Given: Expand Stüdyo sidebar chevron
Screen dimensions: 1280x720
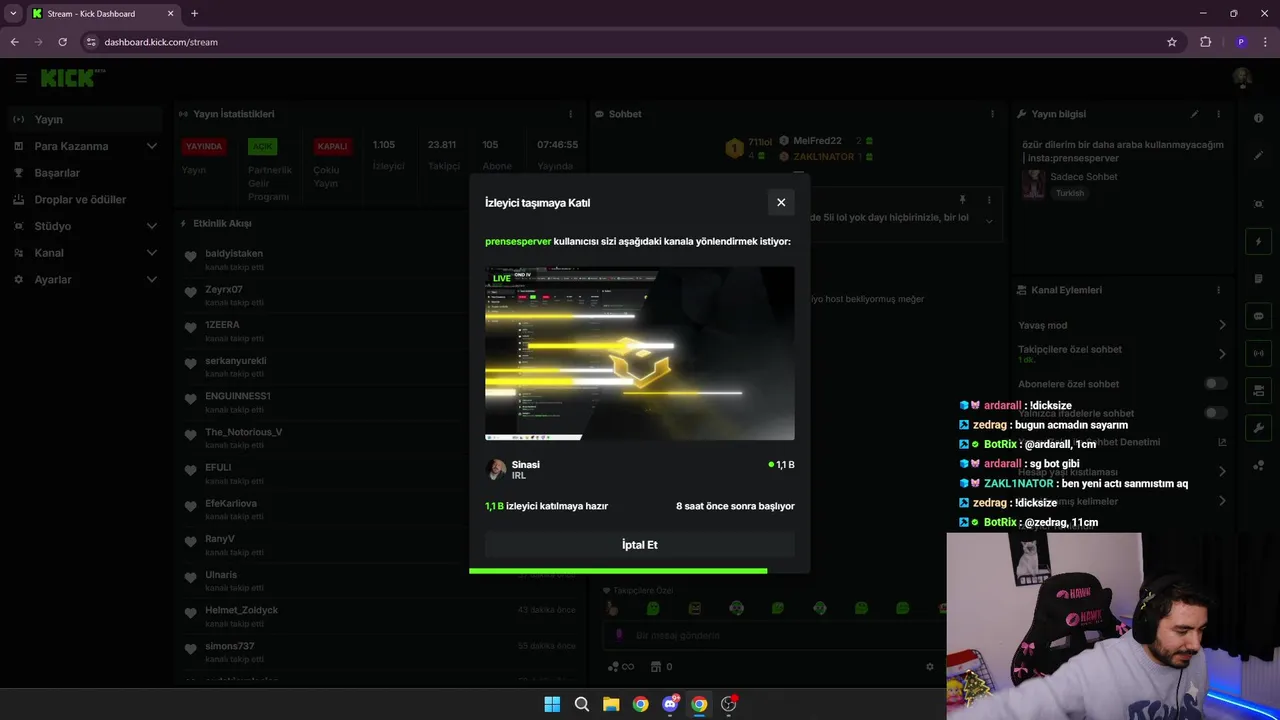Looking at the screenshot, I should point(152,226).
